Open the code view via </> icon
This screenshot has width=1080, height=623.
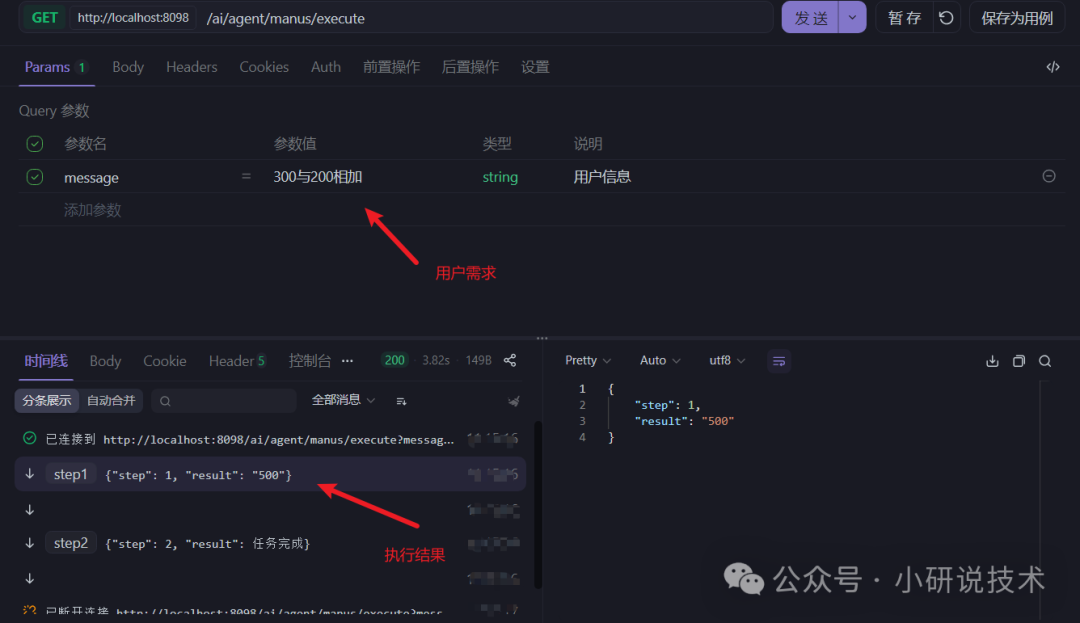pos(1052,66)
